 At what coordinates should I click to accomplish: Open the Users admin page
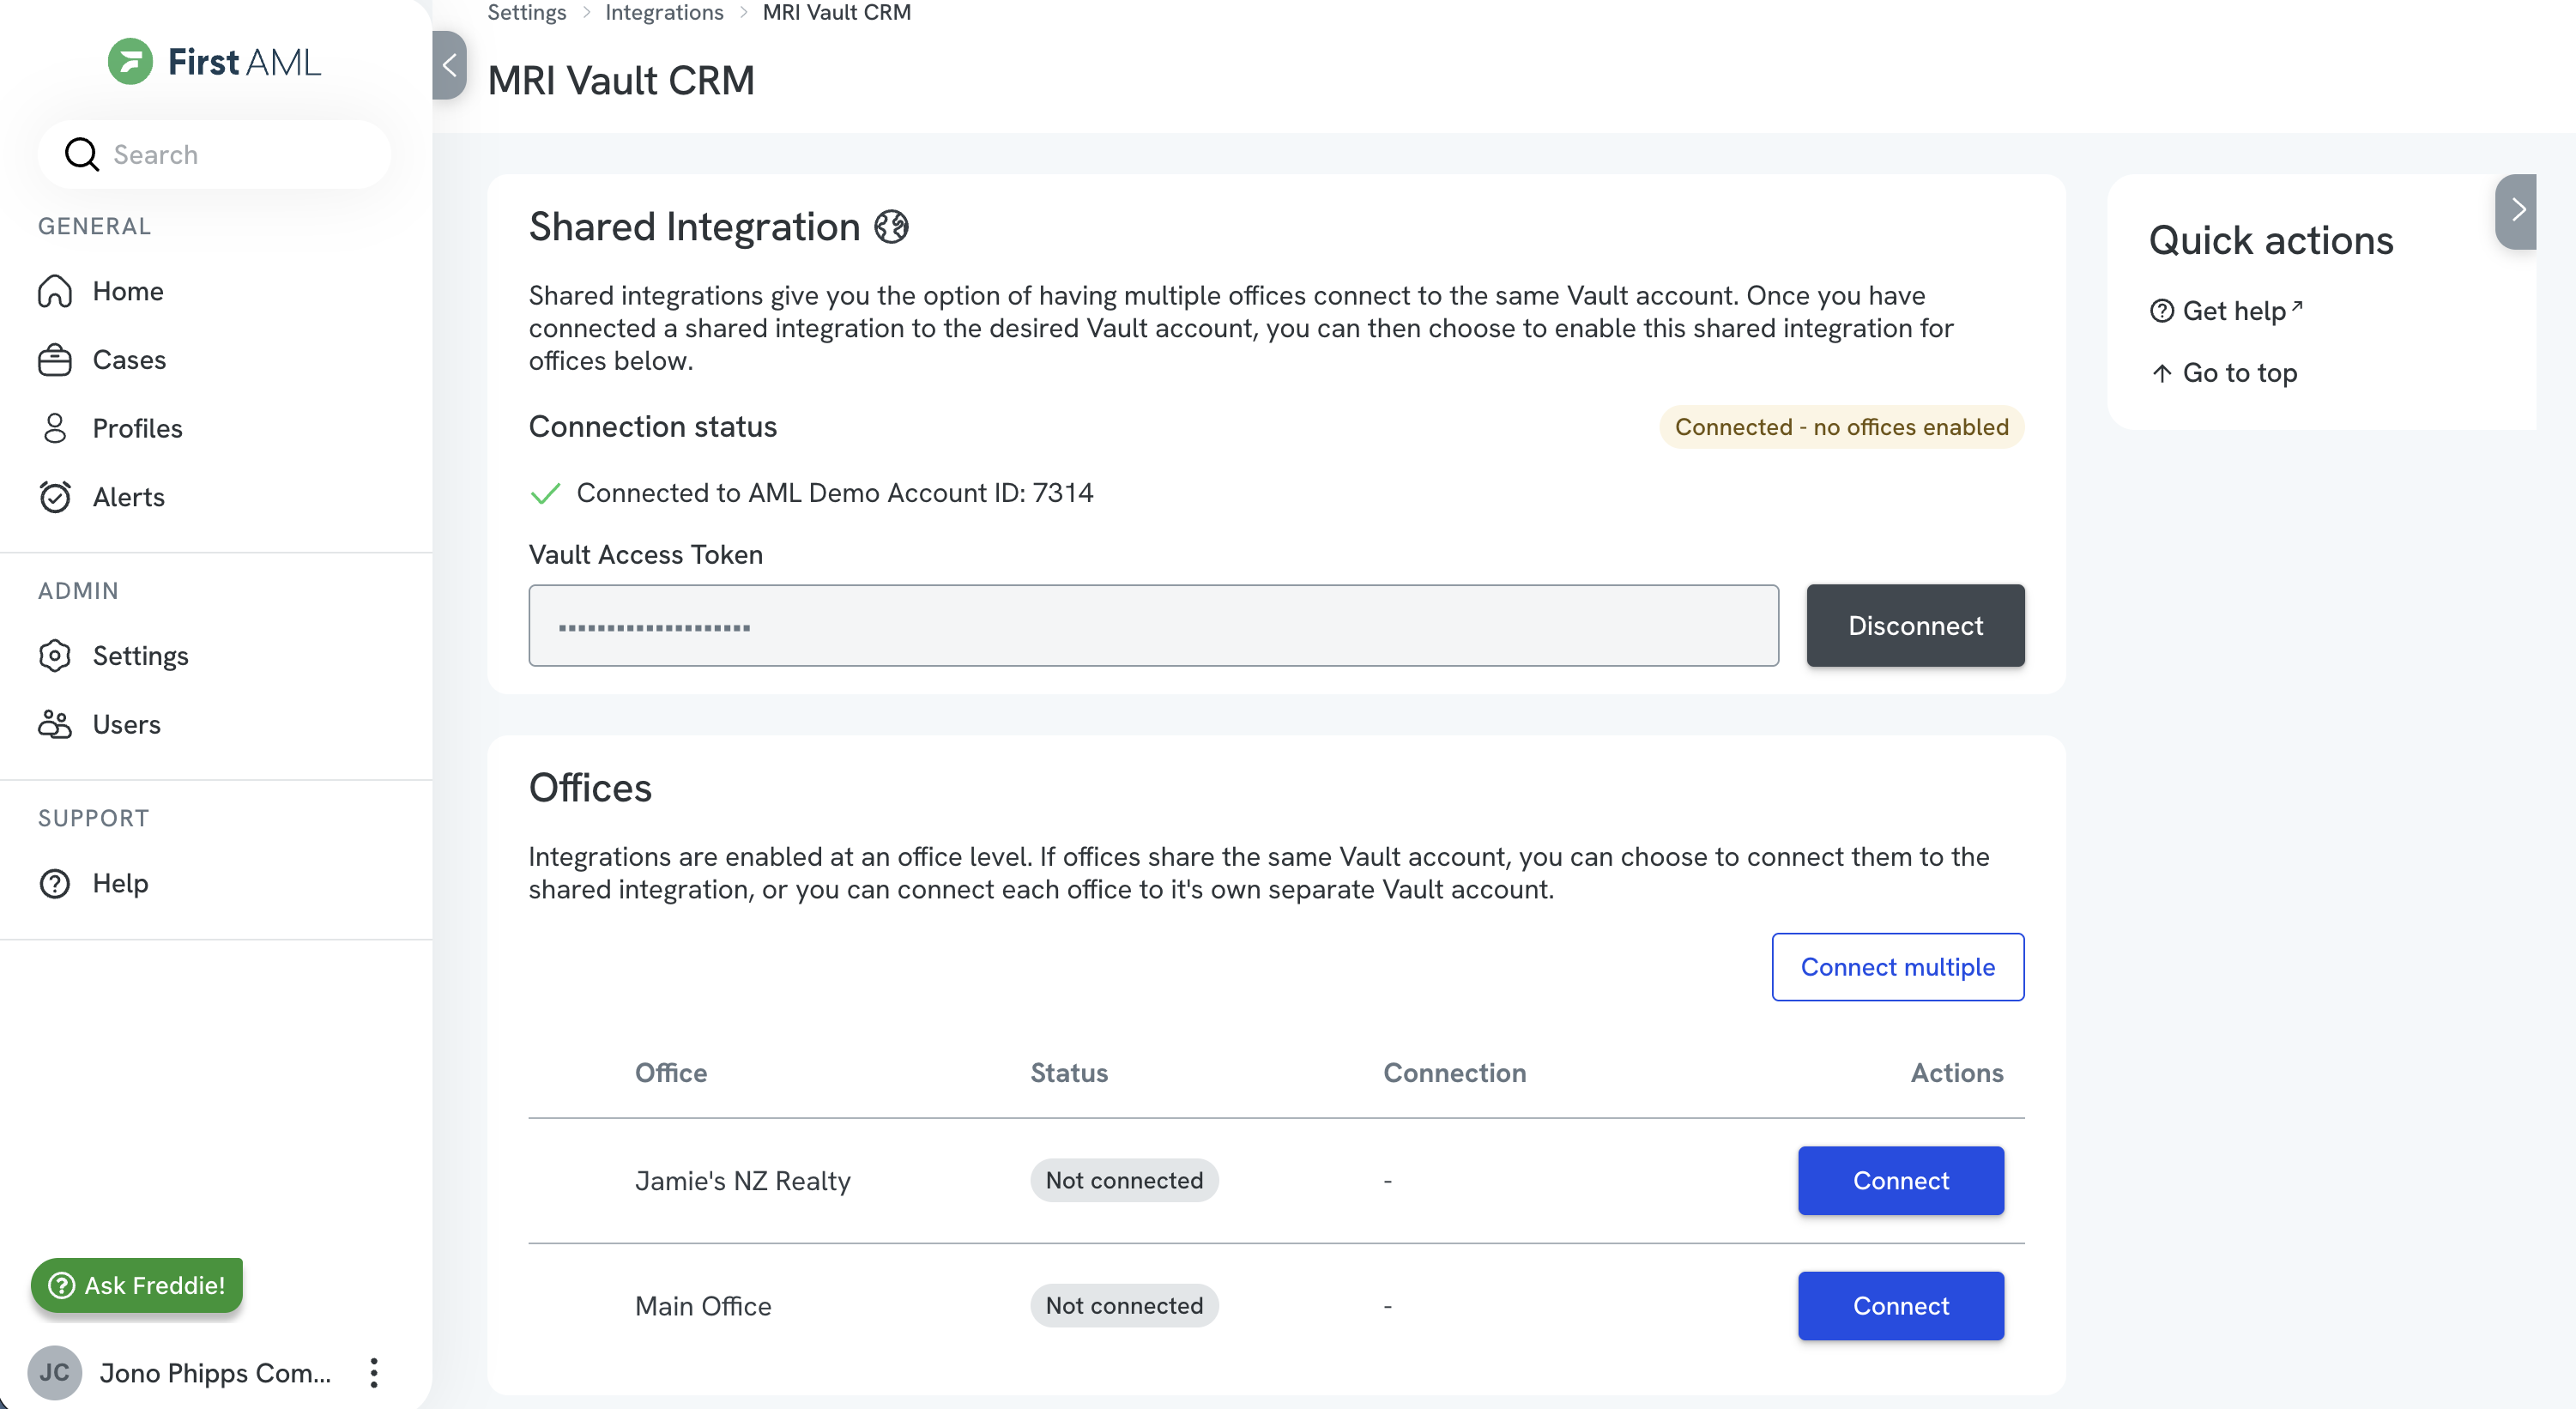pyautogui.click(x=126, y=724)
